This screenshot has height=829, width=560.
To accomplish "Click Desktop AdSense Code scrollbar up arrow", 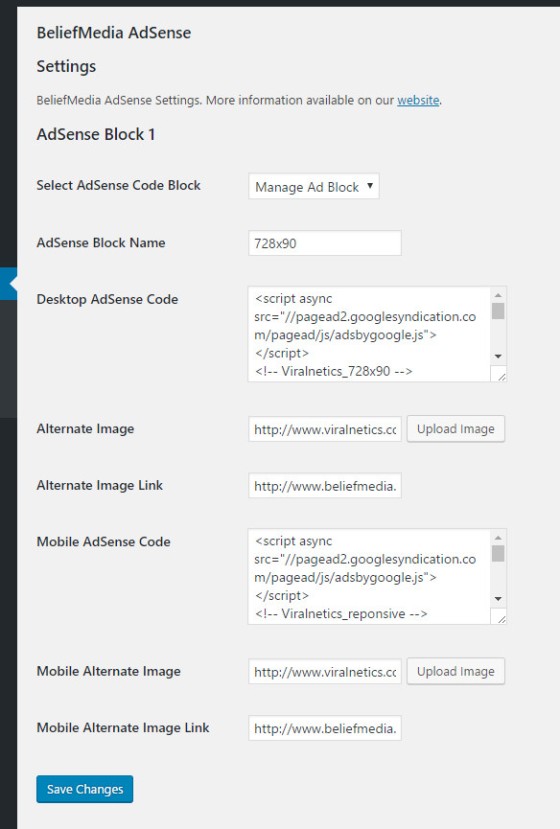I will (498, 295).
